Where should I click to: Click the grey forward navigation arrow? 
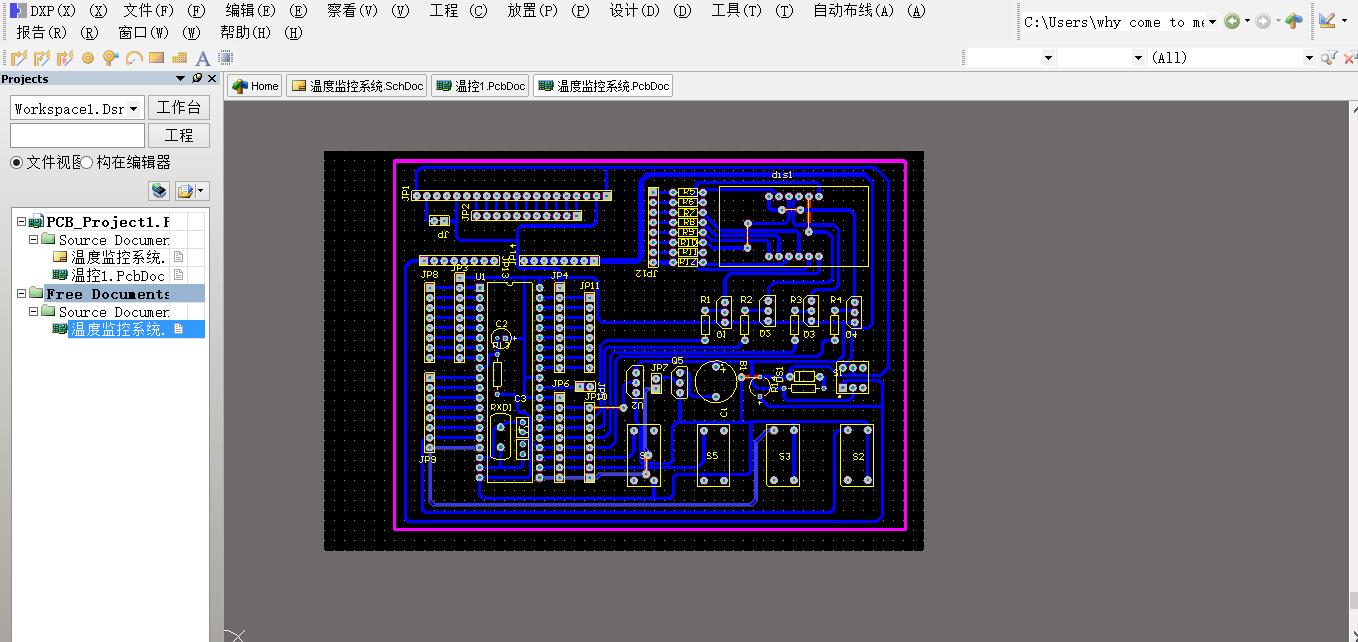[1263, 21]
